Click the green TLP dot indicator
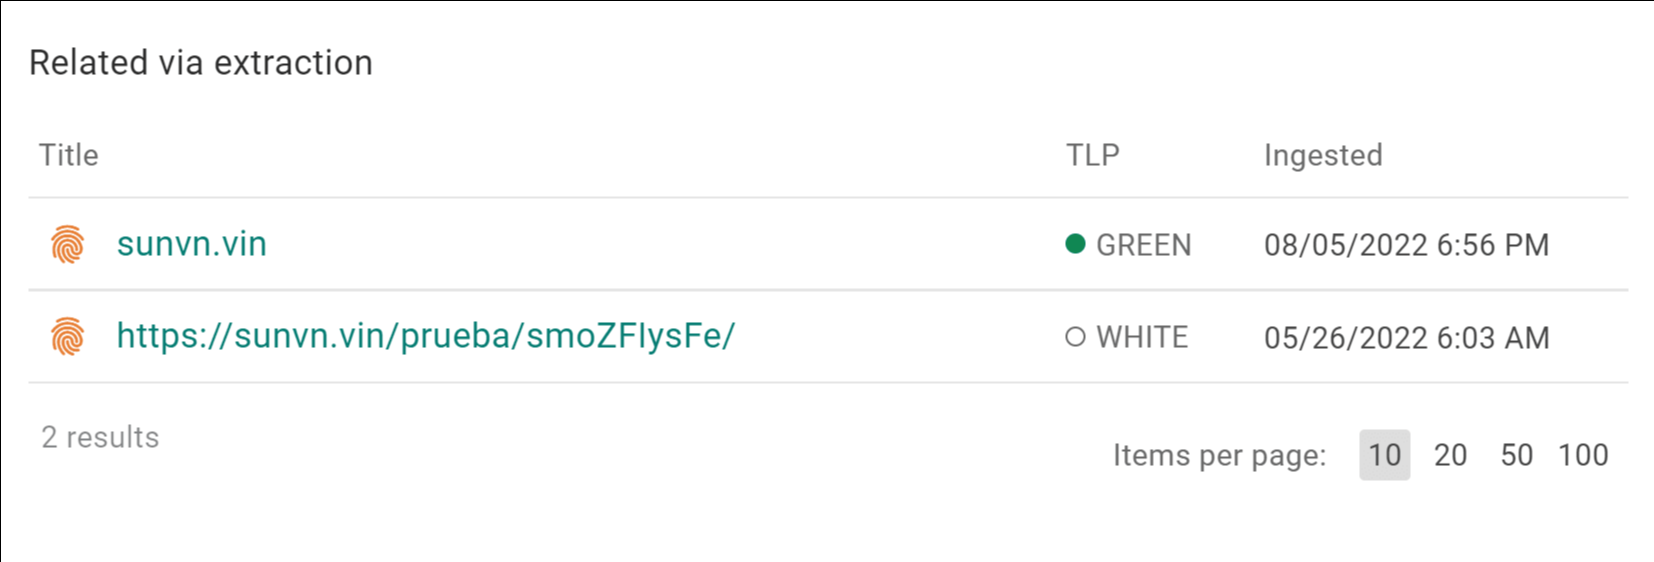Screen dimensions: 1654x562 [x=1076, y=244]
